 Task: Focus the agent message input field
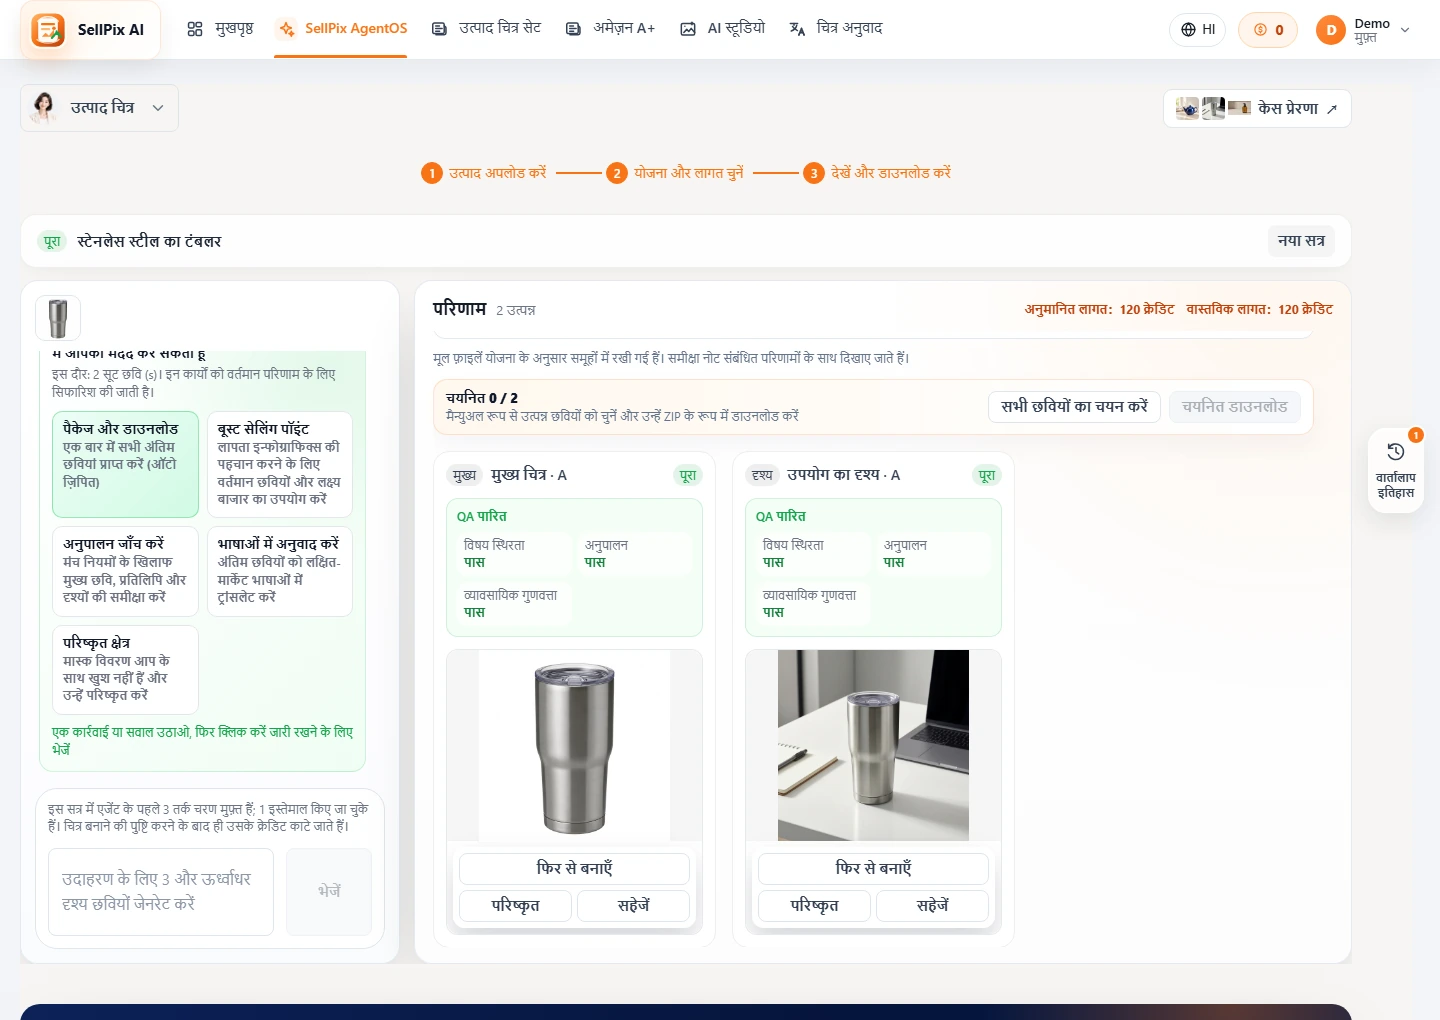pos(161,892)
